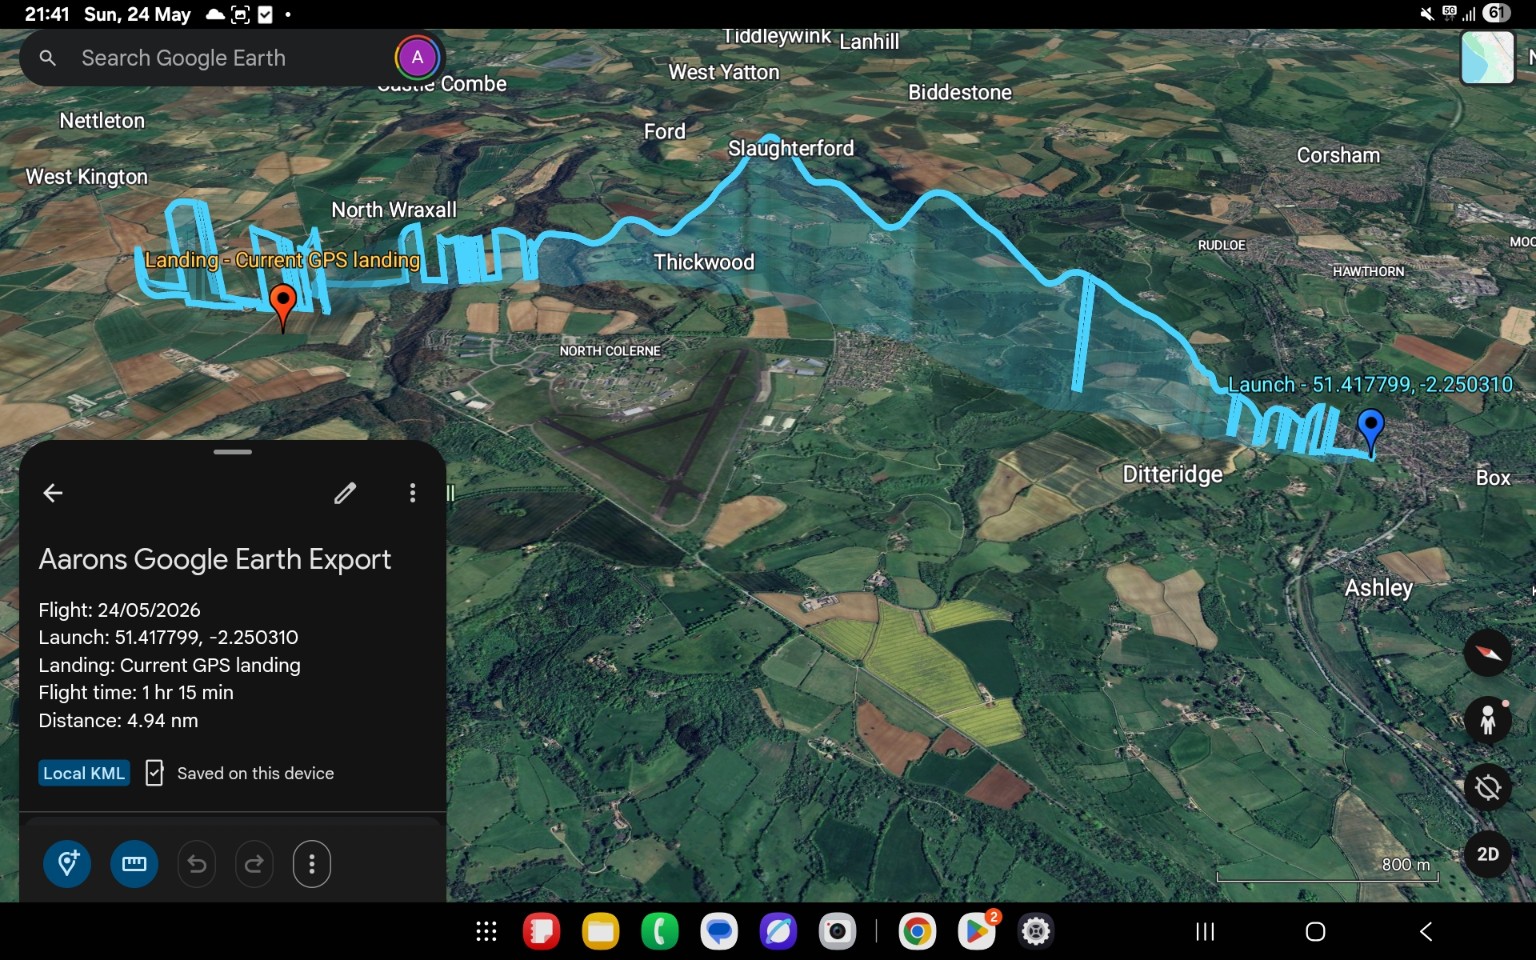This screenshot has width=1536, height=960.
Task: Tap the home navigation button
Action: click(1315, 932)
